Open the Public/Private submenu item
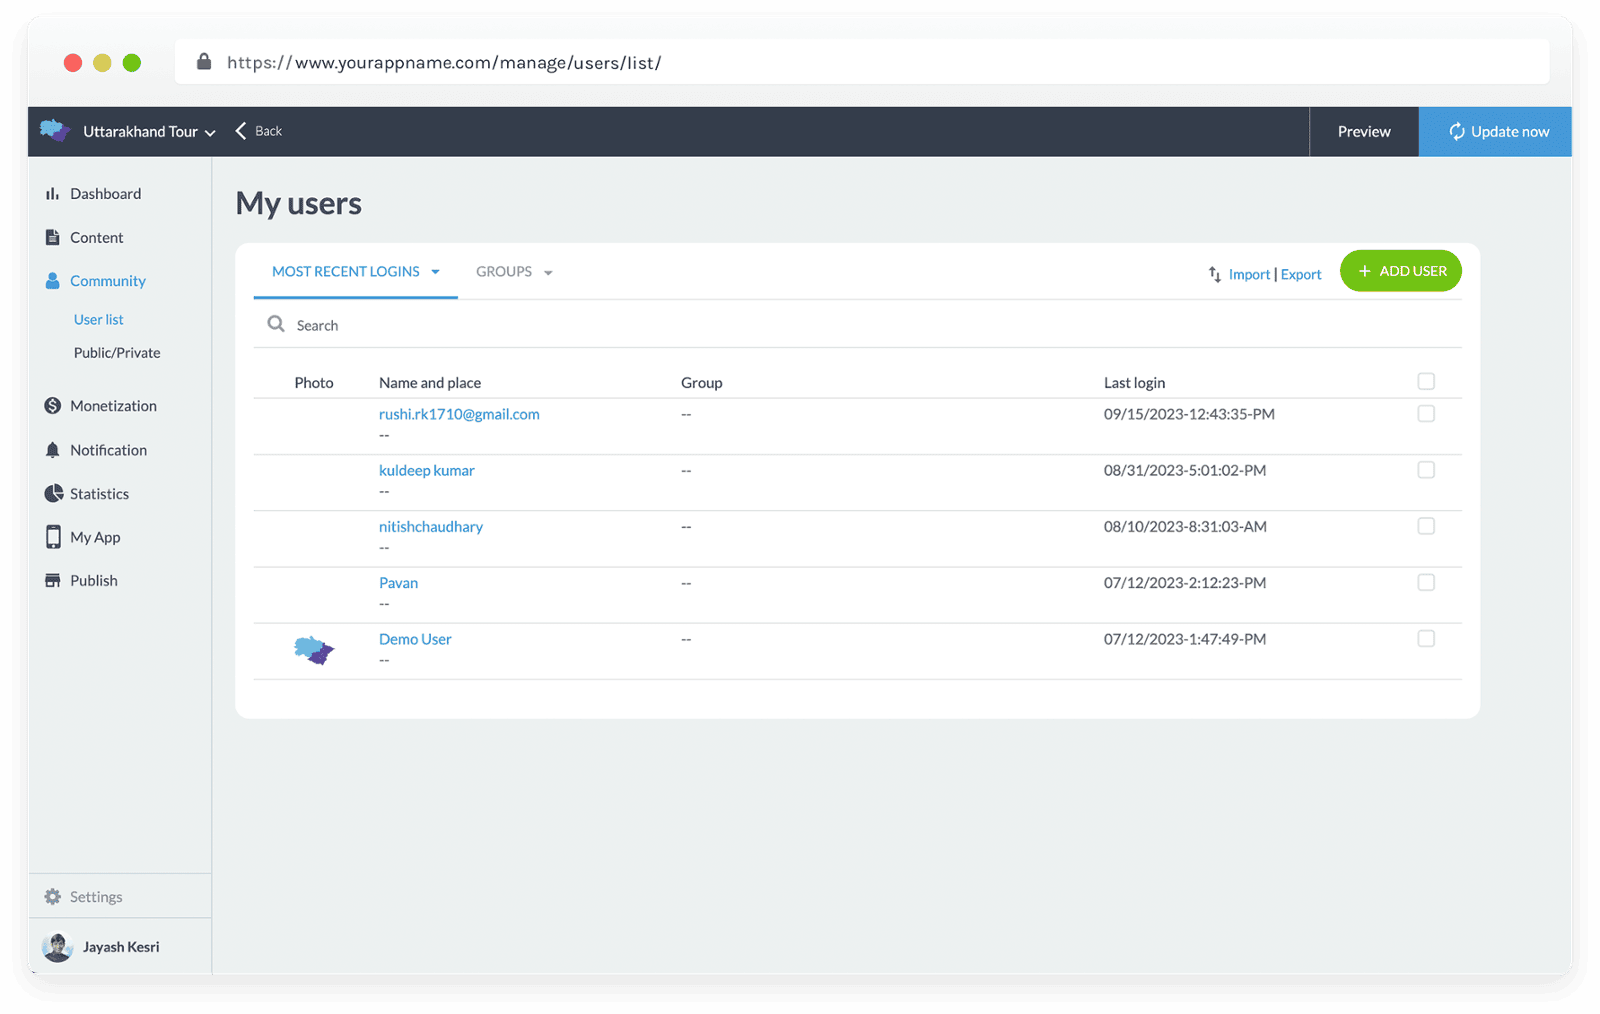 pyautogui.click(x=117, y=353)
